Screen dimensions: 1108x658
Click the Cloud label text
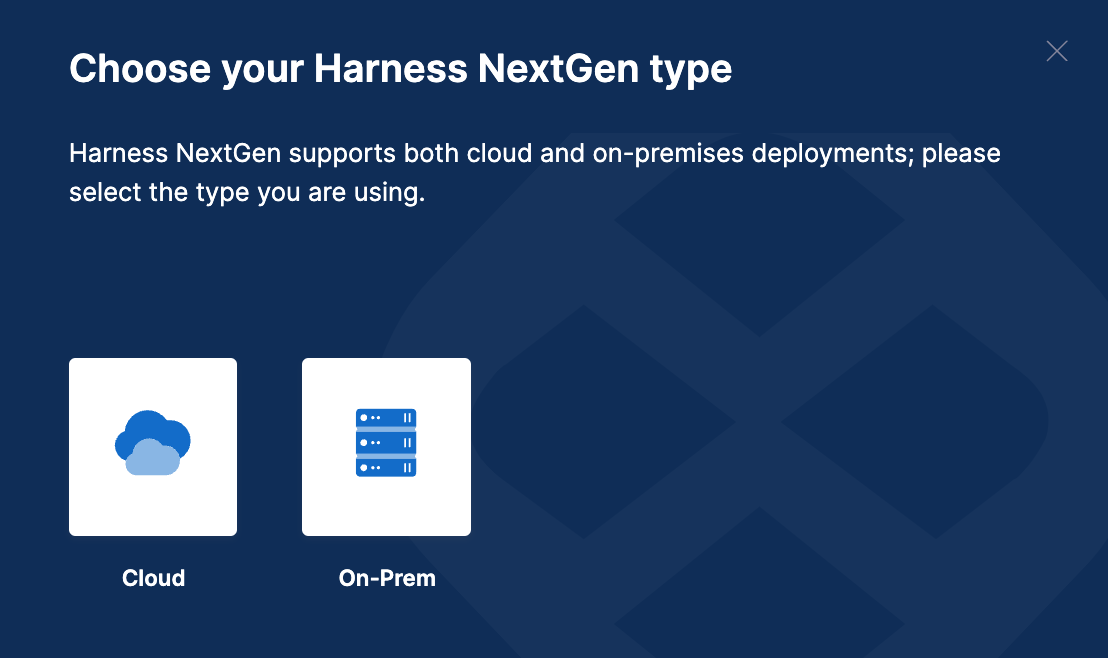click(152, 578)
